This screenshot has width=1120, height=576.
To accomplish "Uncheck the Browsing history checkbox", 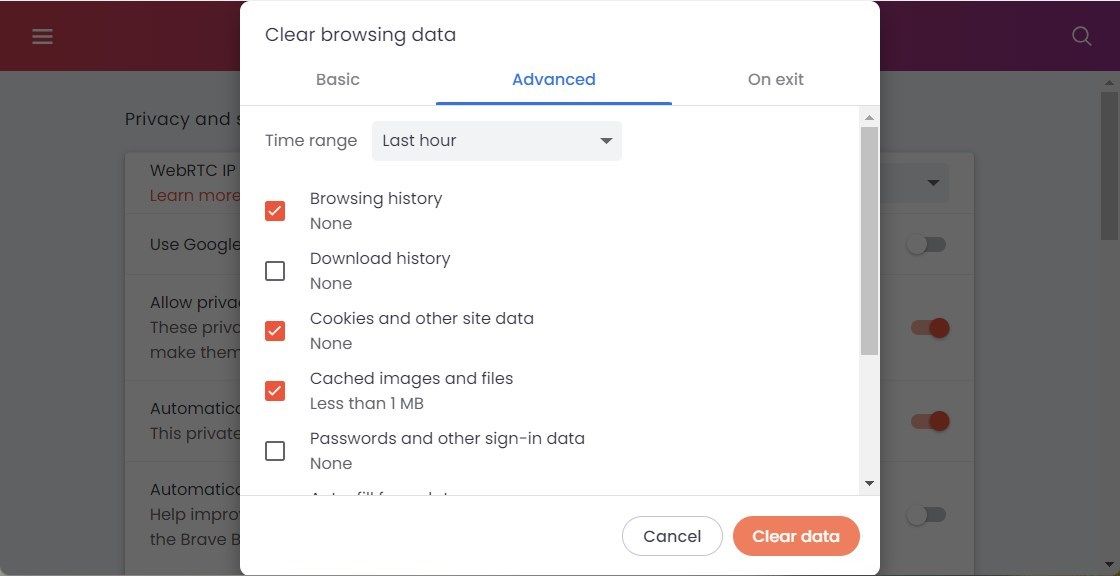I will [x=275, y=211].
